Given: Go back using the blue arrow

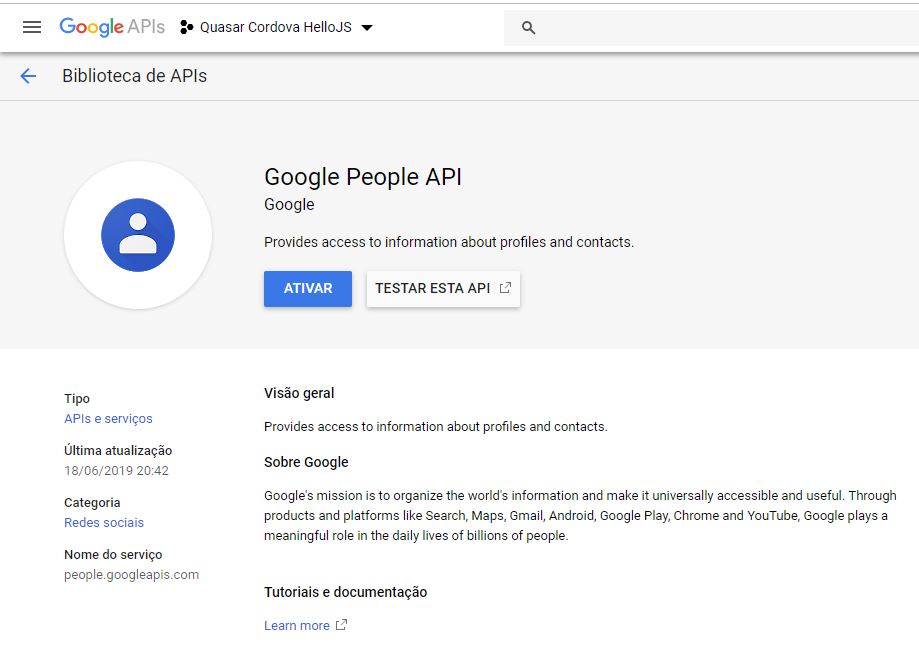Looking at the screenshot, I should coord(28,76).
